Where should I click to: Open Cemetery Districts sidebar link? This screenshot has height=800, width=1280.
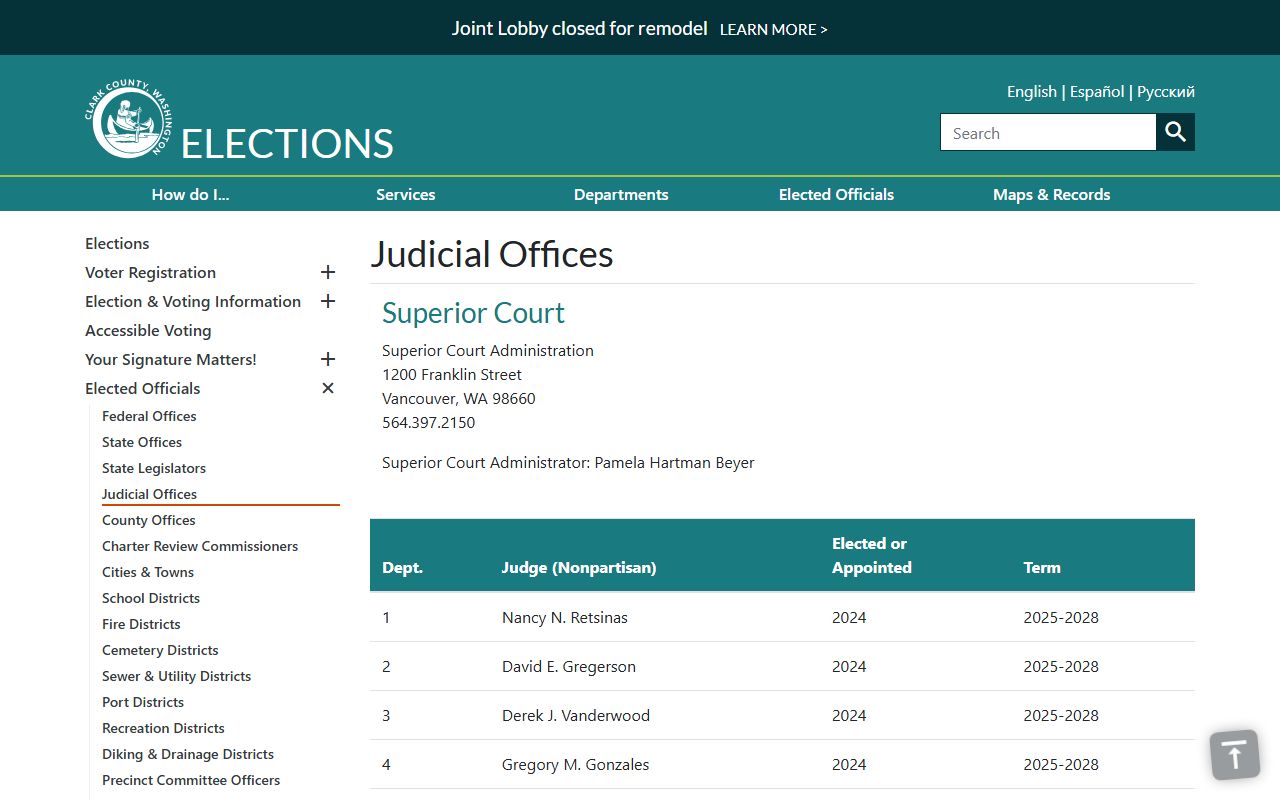pyautogui.click(x=160, y=650)
